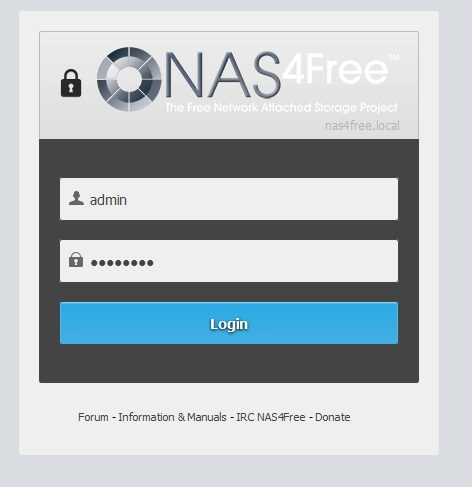This screenshot has width=472, height=487.
Task: Focus the username field containing admin
Action: point(229,199)
